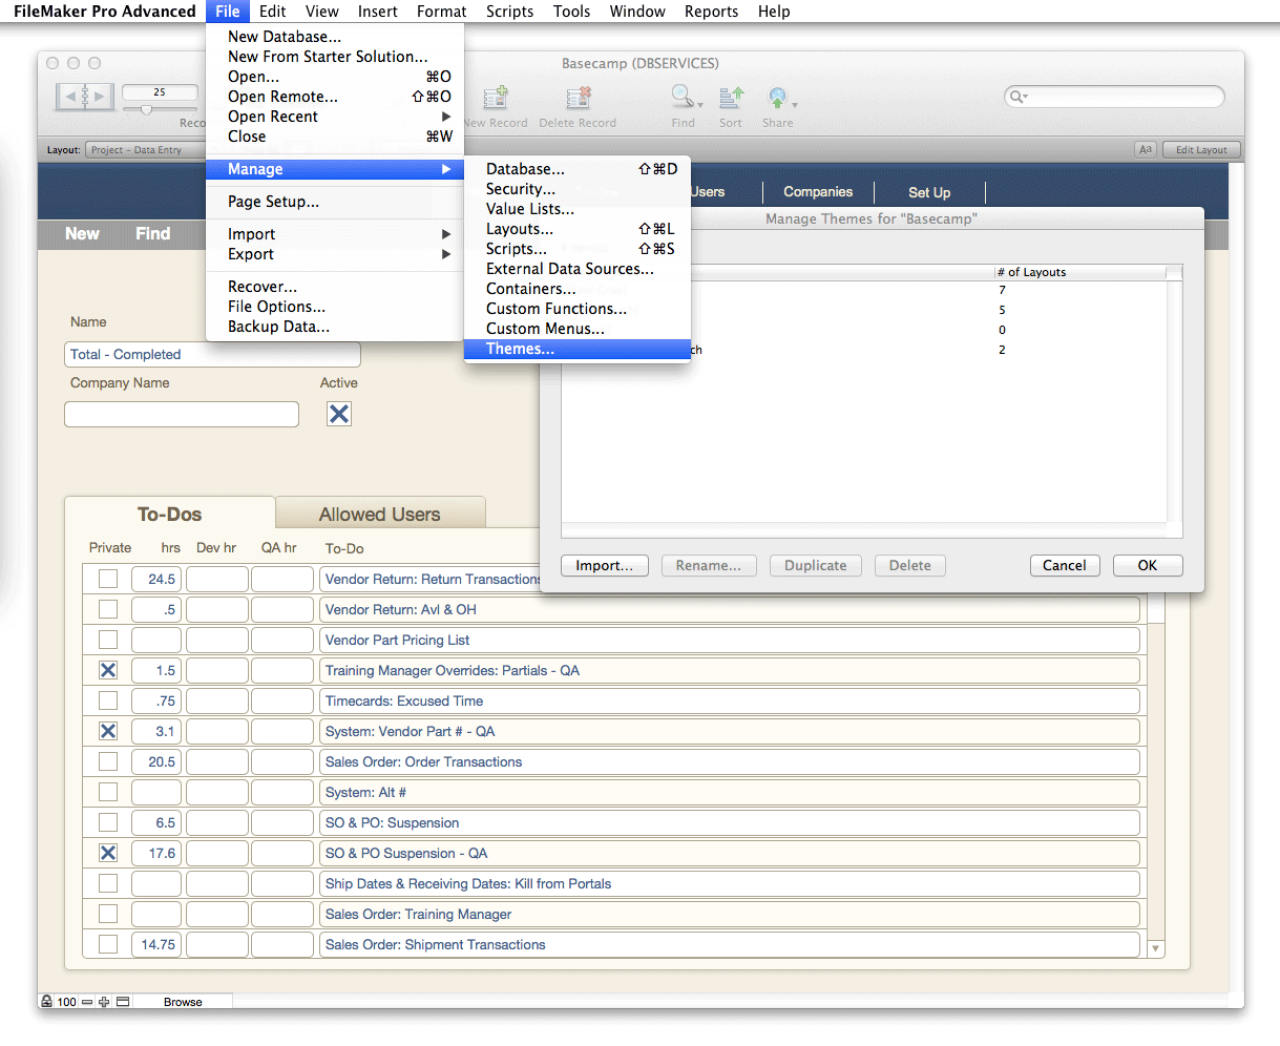Select Custom Functions... menu item

577,309
